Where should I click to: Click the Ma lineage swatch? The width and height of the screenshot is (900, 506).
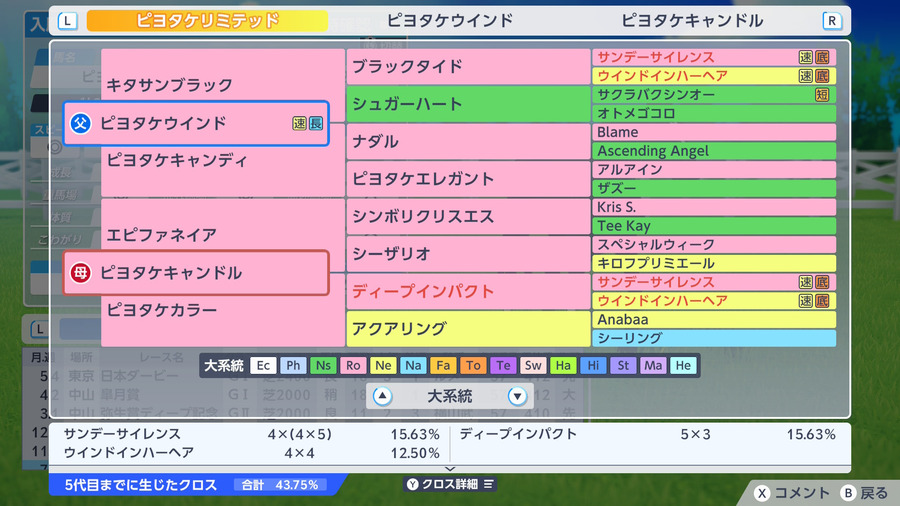[x=653, y=365]
